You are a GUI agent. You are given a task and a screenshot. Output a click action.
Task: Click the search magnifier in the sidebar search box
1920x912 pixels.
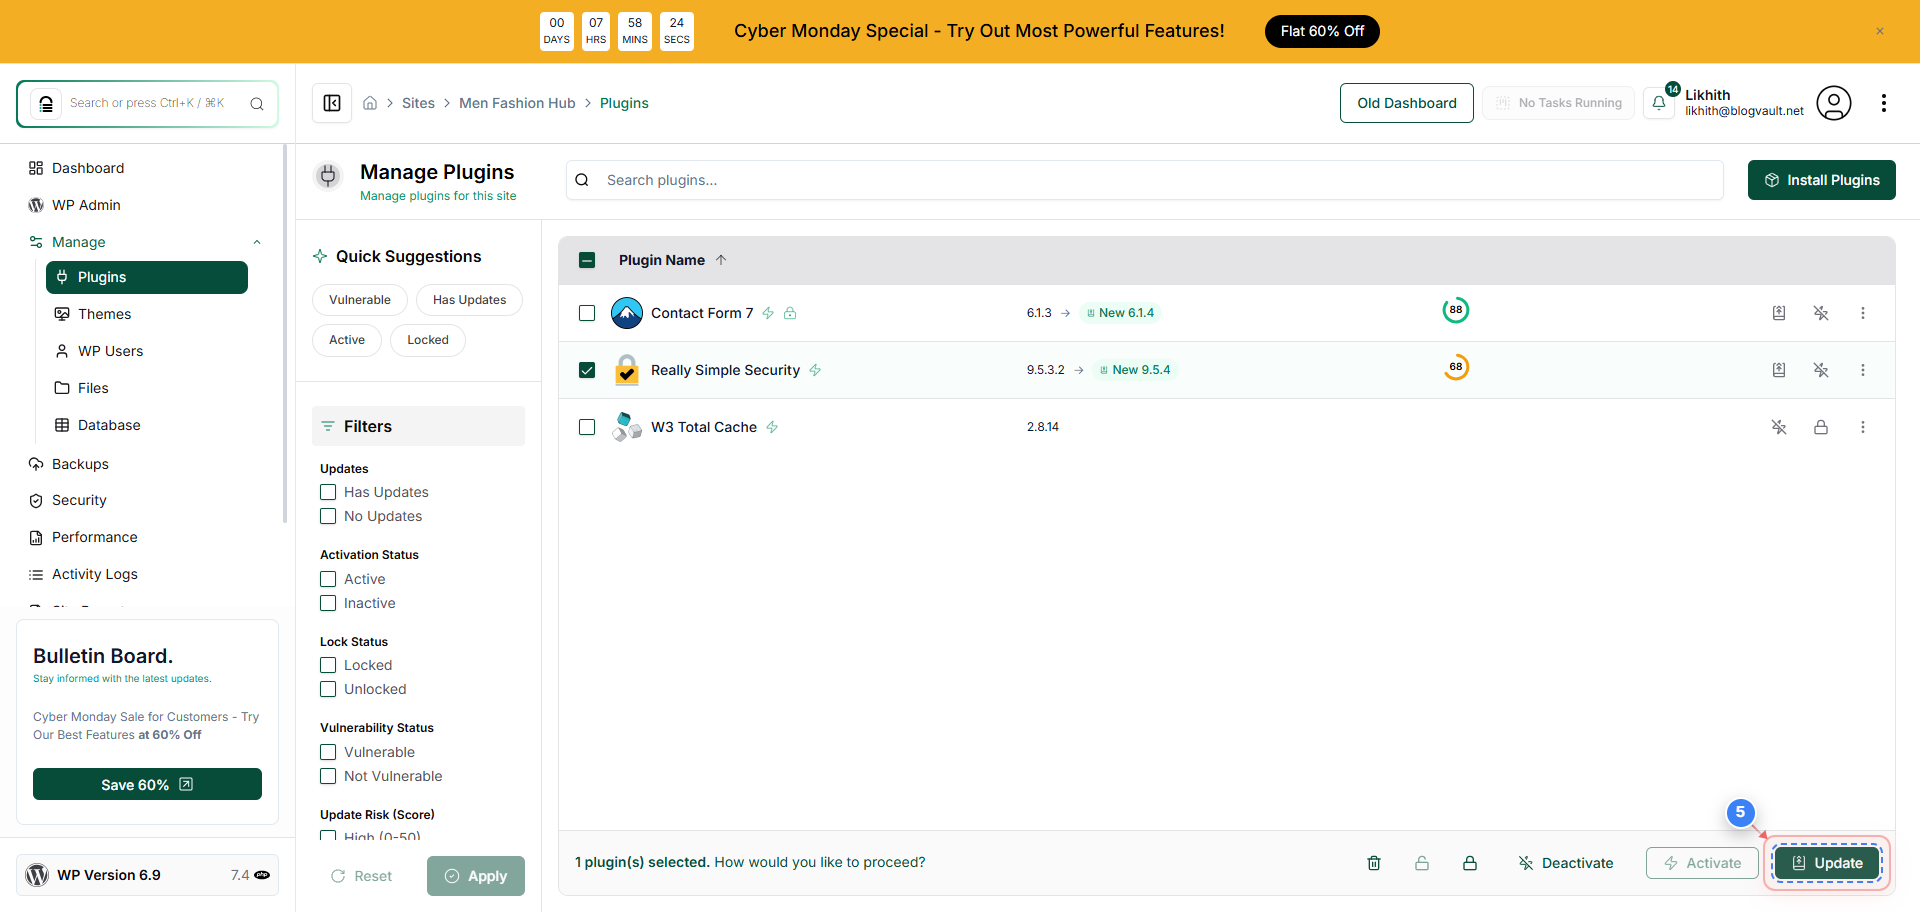(257, 103)
